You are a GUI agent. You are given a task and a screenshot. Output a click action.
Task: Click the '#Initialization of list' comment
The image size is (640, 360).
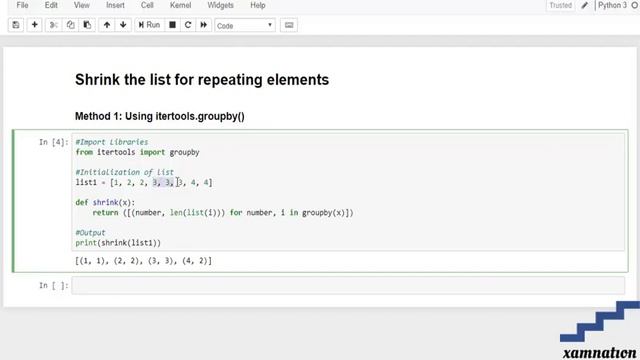[124, 172]
